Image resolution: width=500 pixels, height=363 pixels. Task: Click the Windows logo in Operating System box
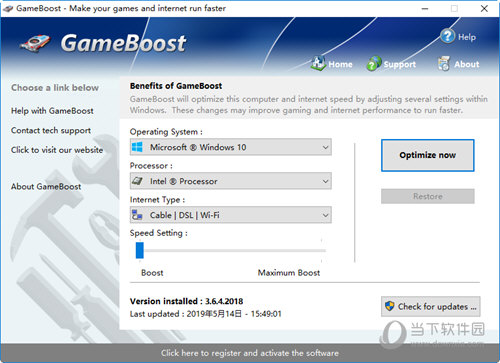[x=137, y=147]
